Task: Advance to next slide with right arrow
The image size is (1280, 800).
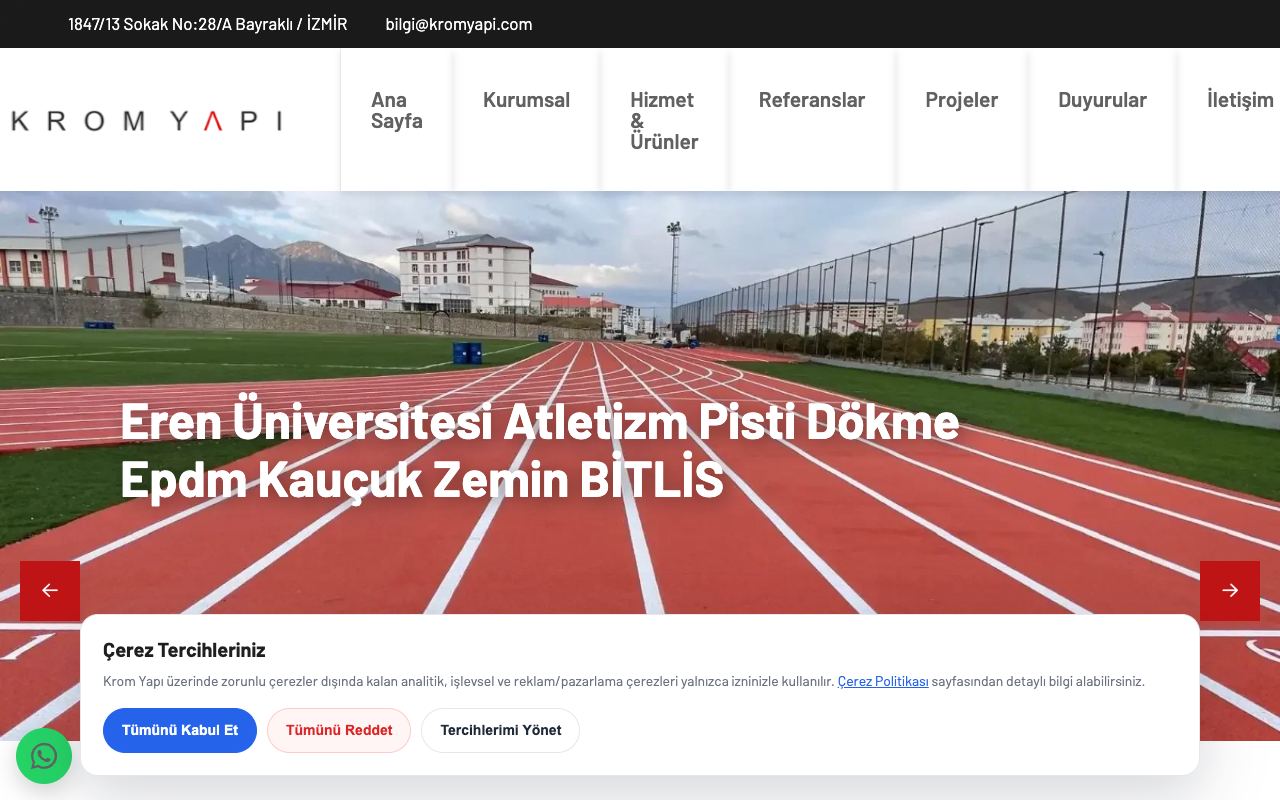Action: coord(1230,591)
